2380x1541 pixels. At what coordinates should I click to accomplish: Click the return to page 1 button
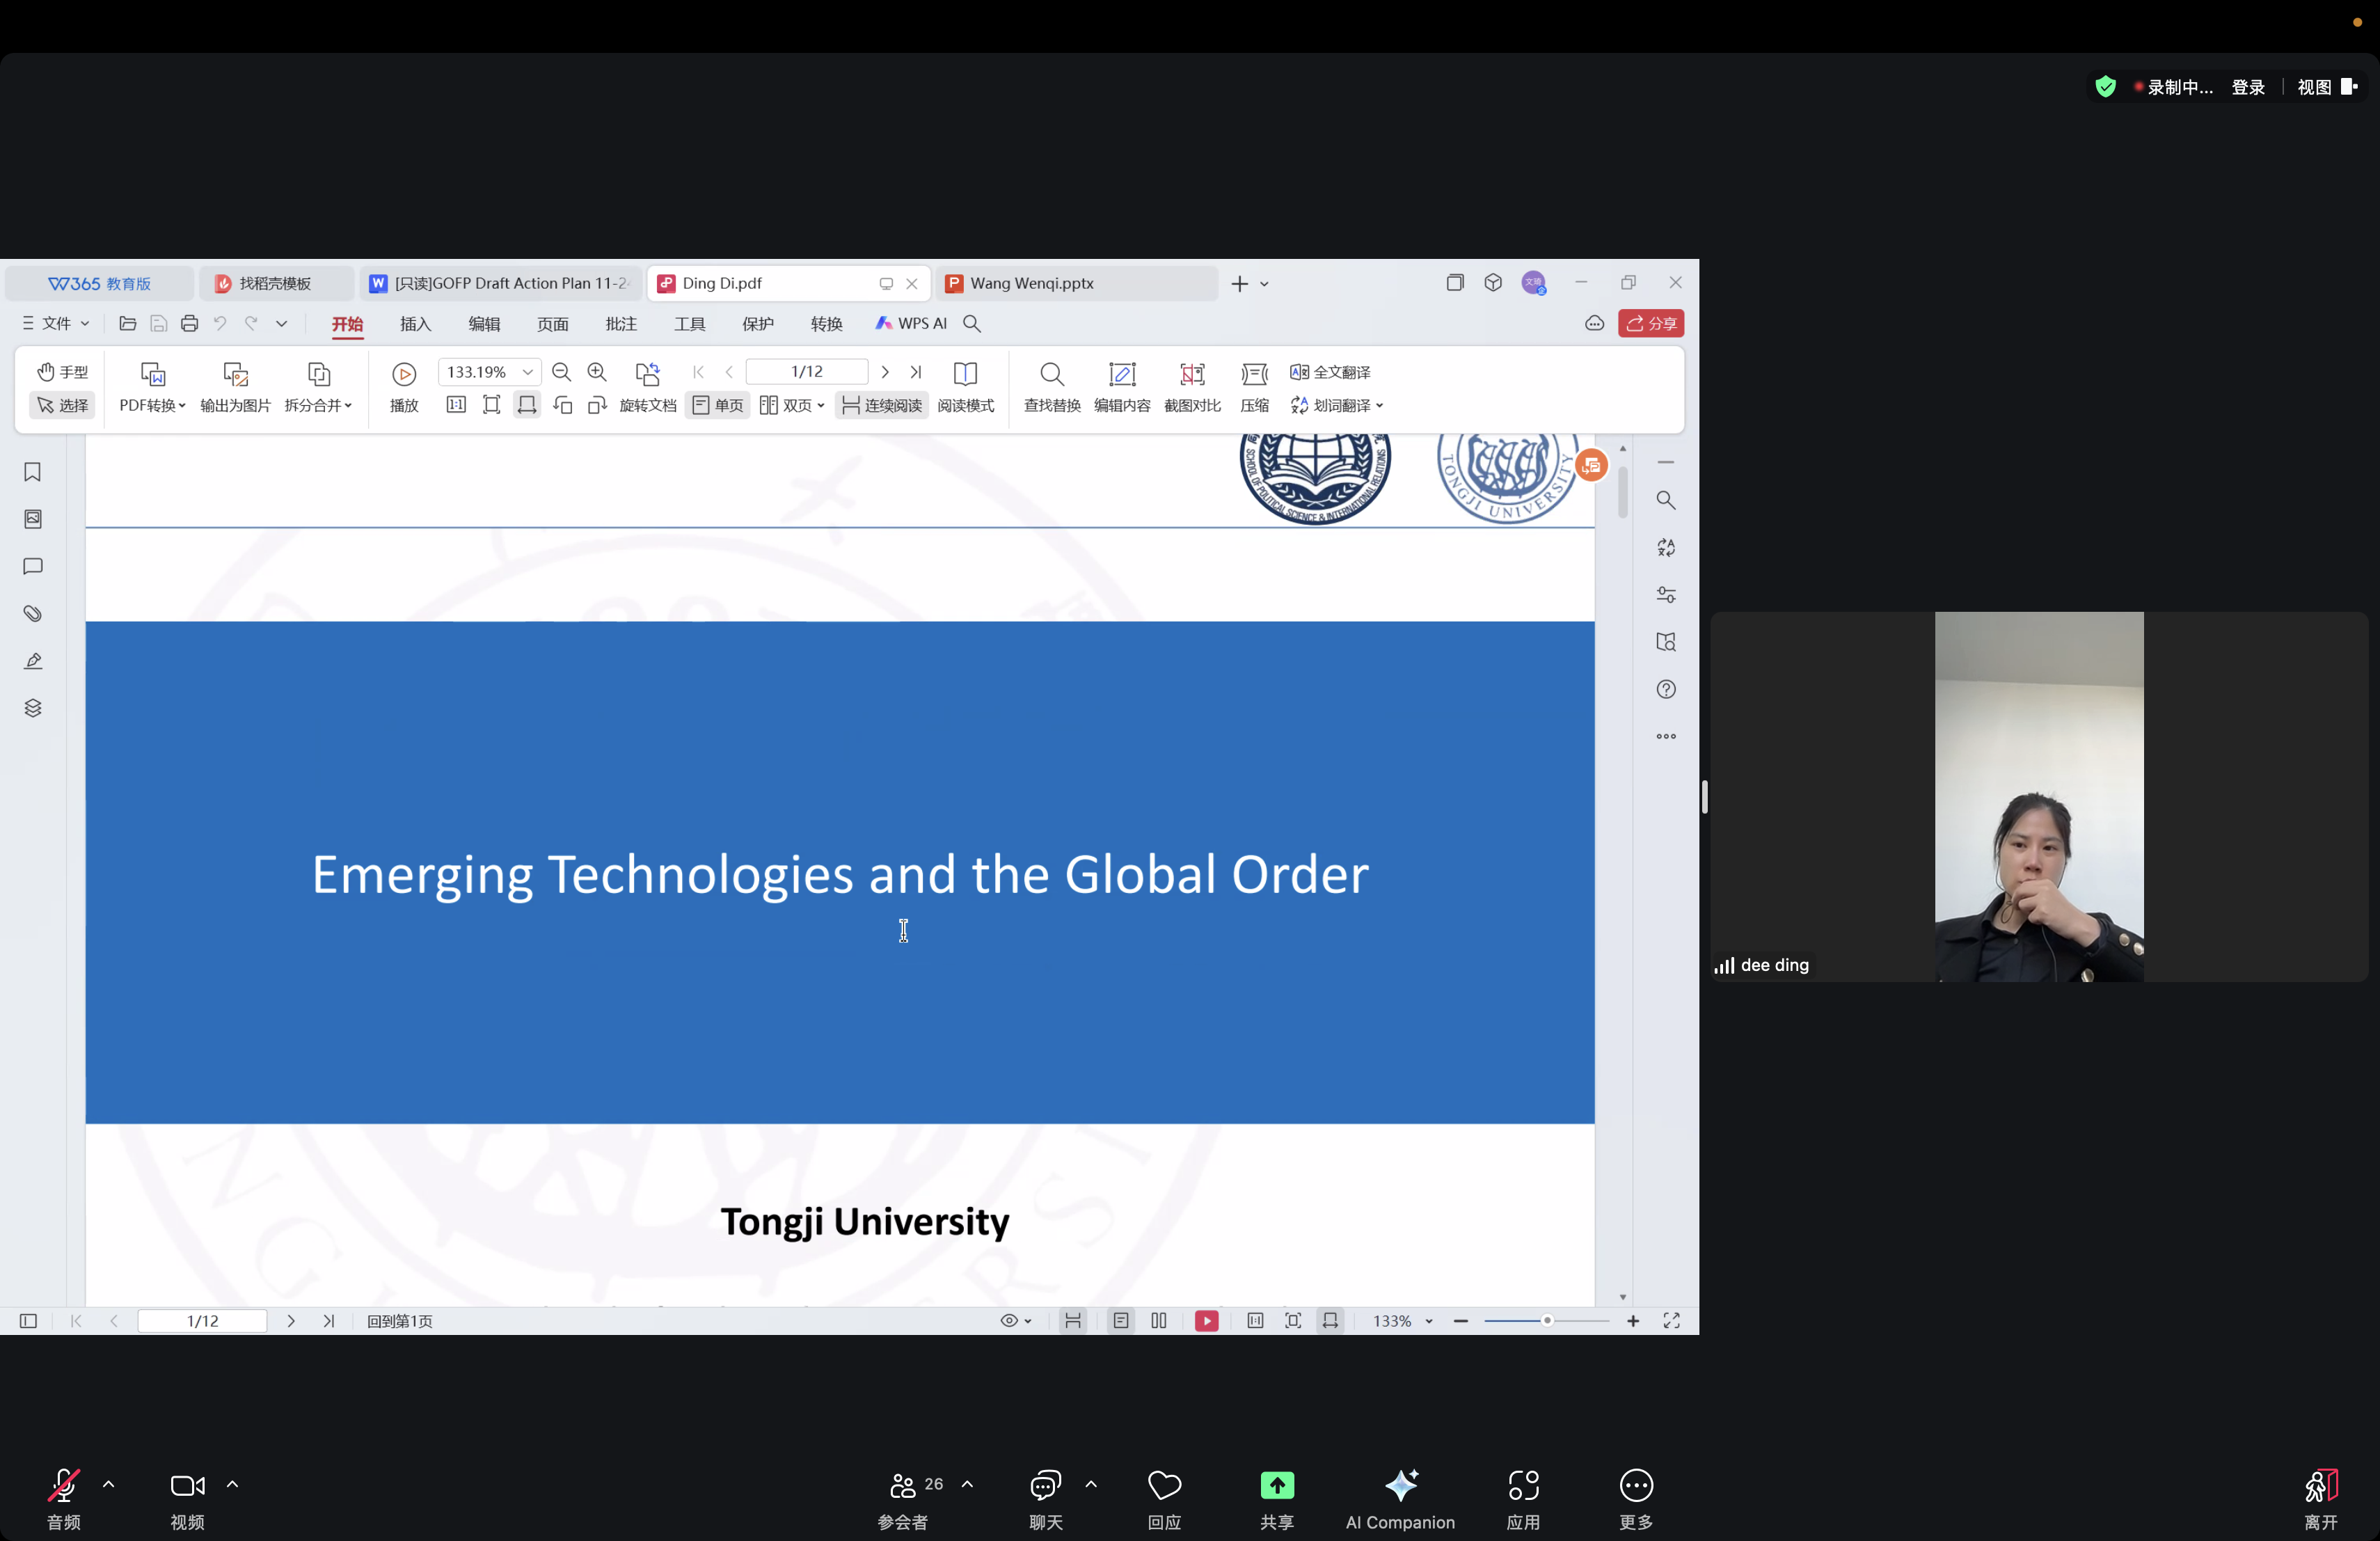tap(399, 1321)
